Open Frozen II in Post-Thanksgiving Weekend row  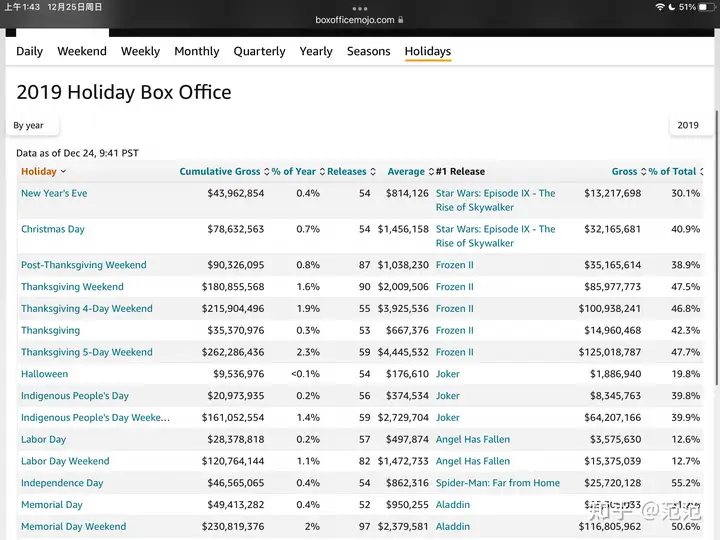(455, 265)
